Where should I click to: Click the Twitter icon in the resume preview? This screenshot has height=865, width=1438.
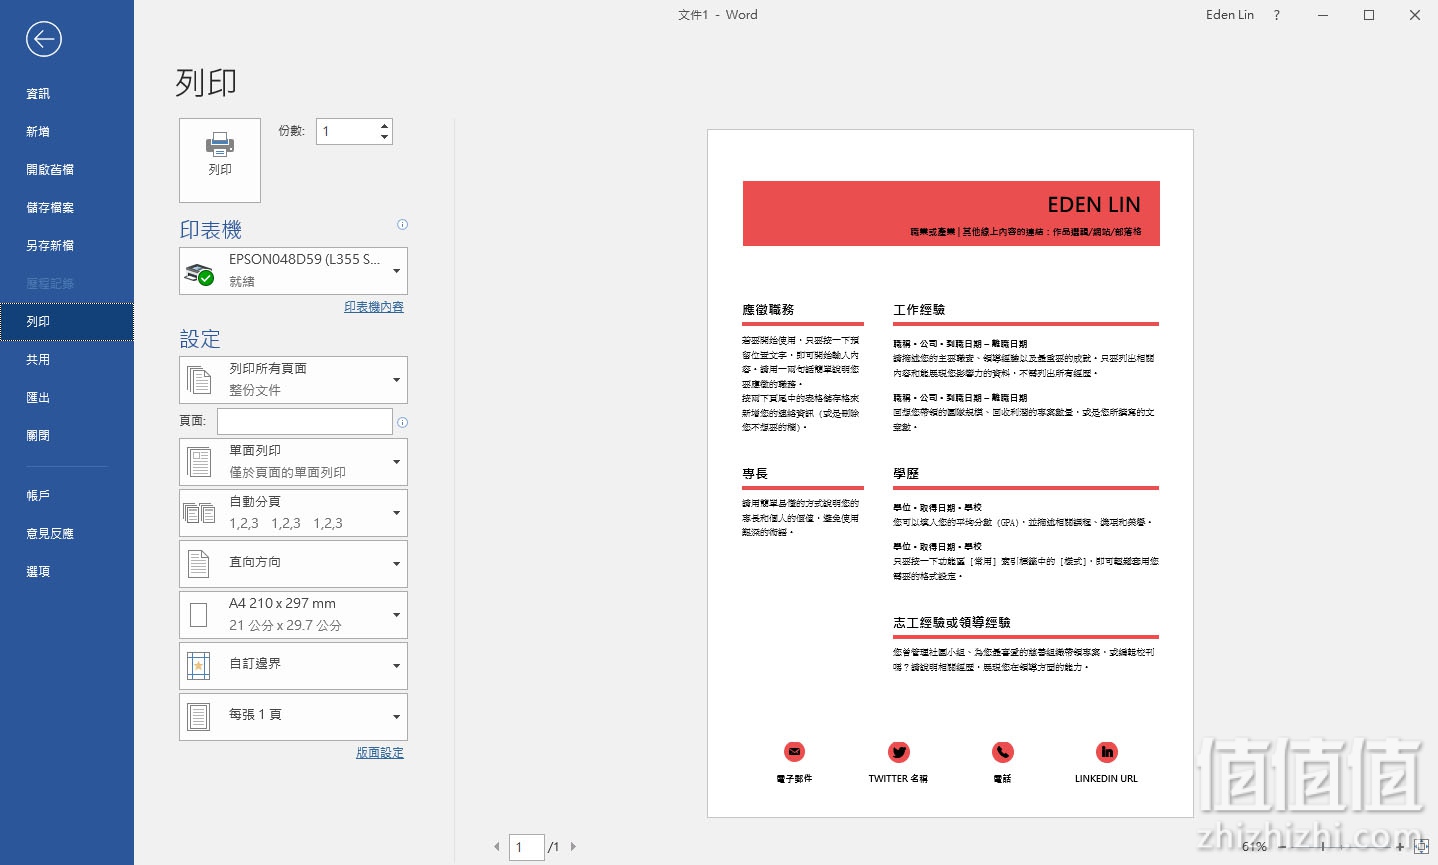[x=899, y=752]
